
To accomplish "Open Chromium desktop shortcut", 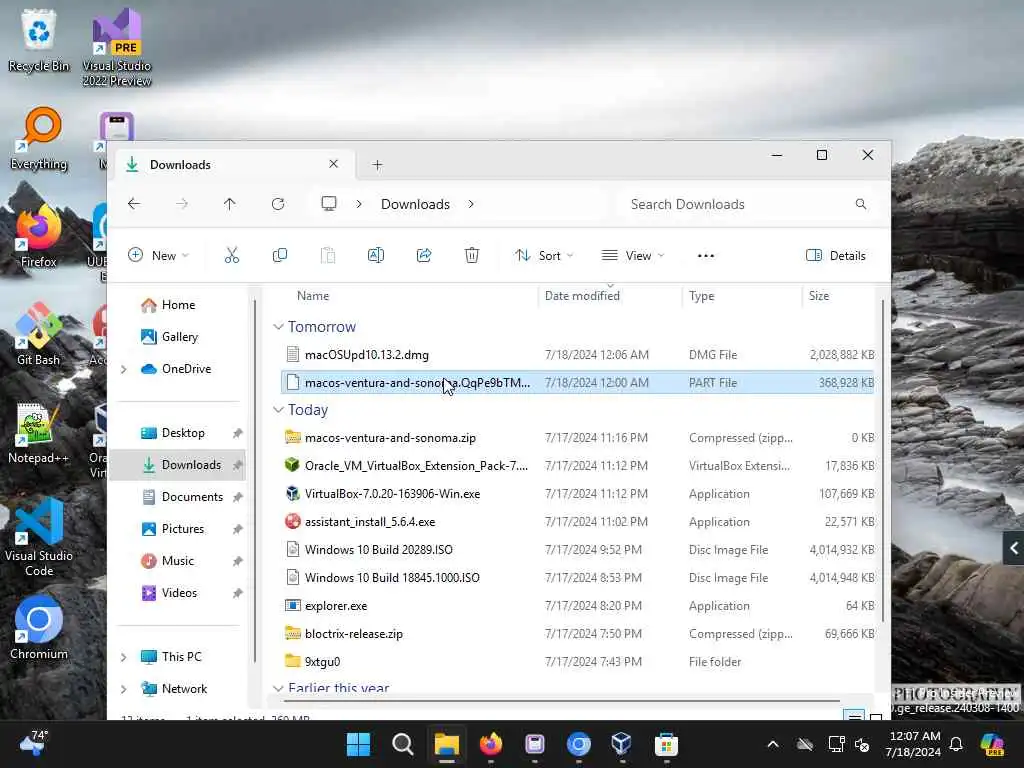I will (x=39, y=628).
